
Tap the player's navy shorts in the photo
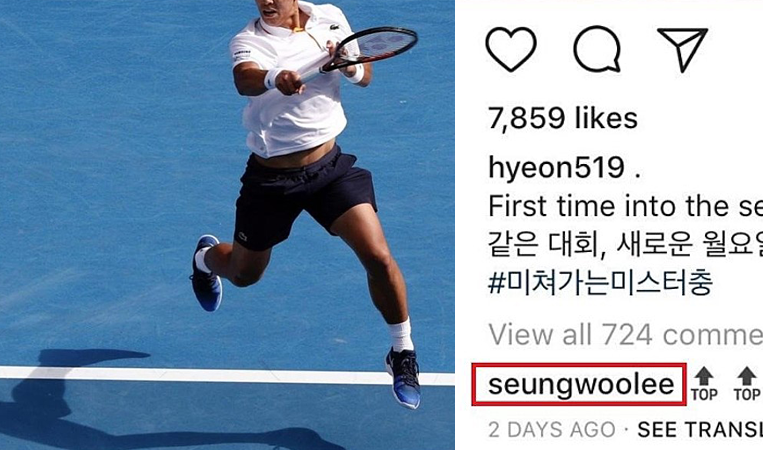304,199
